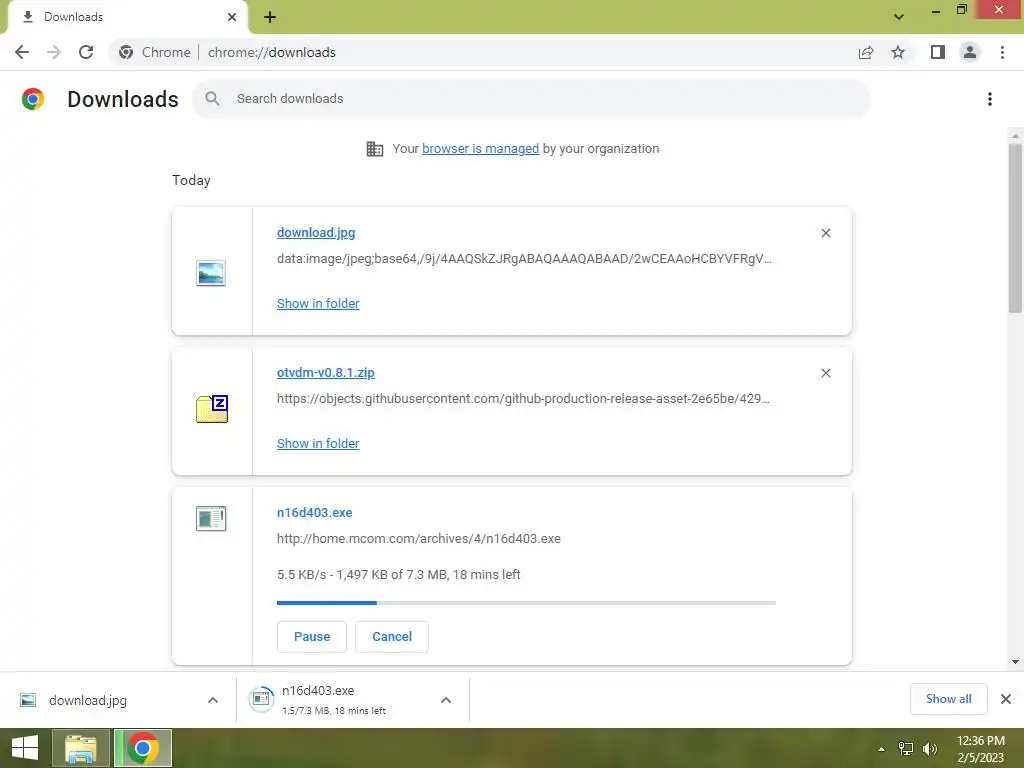Remove download.jpg from the list

click(x=825, y=233)
